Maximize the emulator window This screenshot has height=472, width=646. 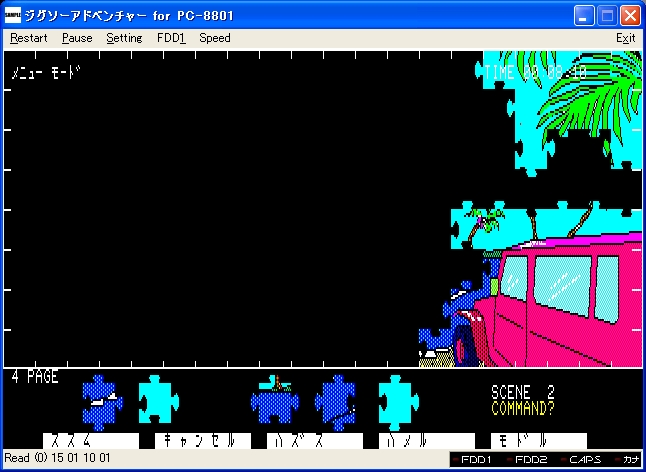(x=607, y=16)
